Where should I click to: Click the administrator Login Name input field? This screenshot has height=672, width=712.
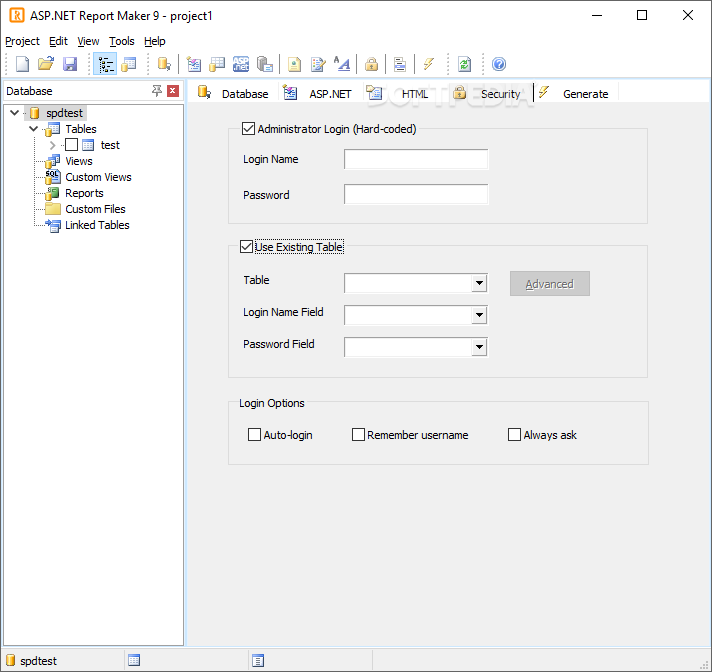click(x=416, y=159)
